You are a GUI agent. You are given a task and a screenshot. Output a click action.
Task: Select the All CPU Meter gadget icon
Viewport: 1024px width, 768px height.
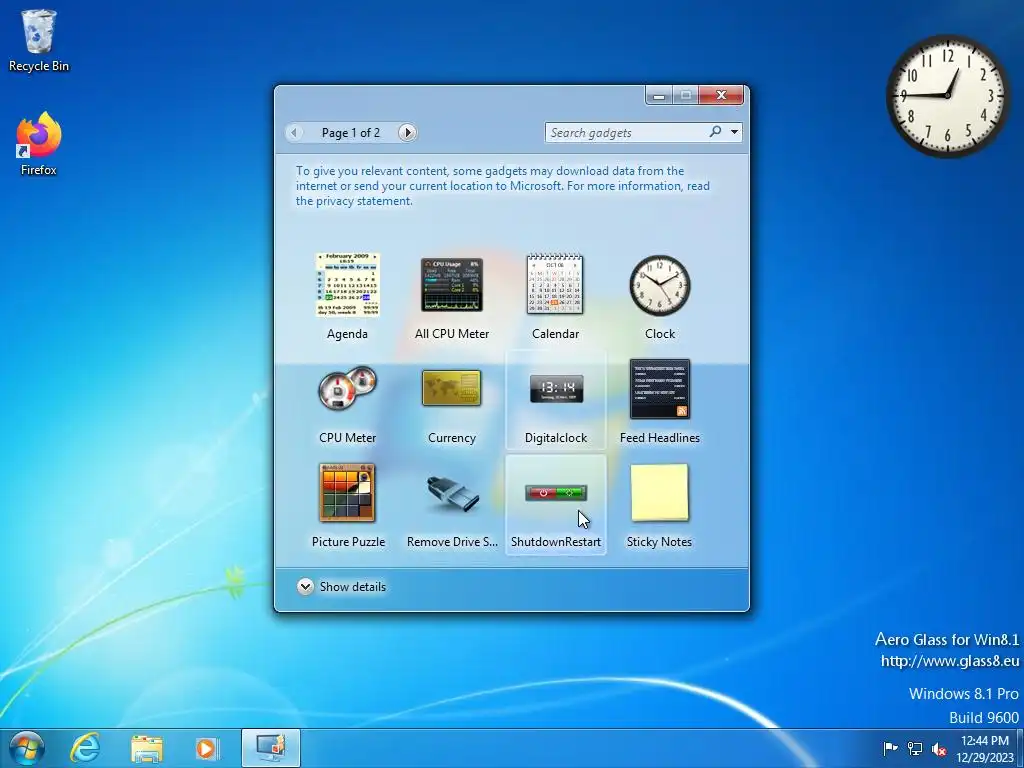click(x=452, y=285)
